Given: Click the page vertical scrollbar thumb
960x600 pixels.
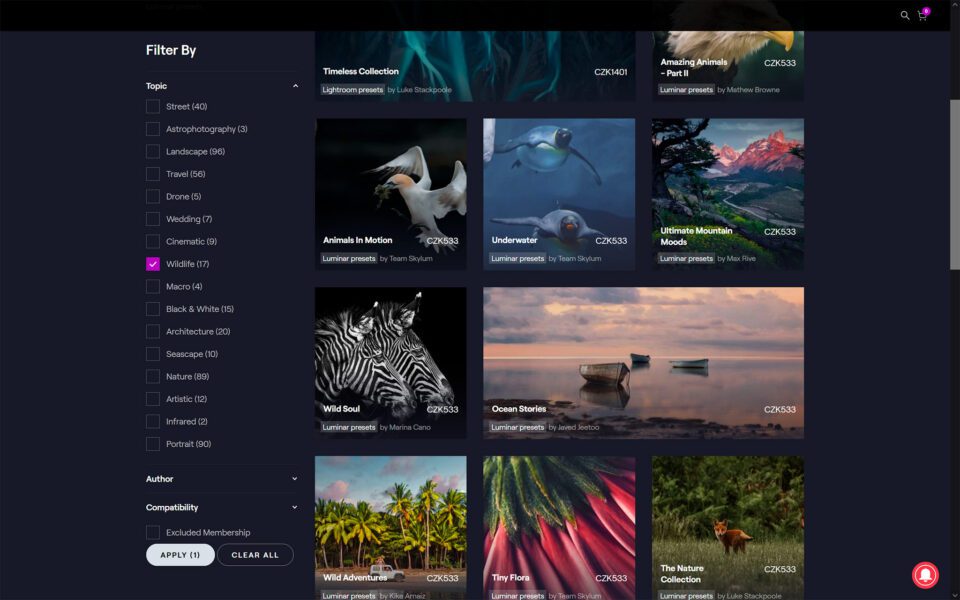Looking at the screenshot, I should click(x=954, y=184).
